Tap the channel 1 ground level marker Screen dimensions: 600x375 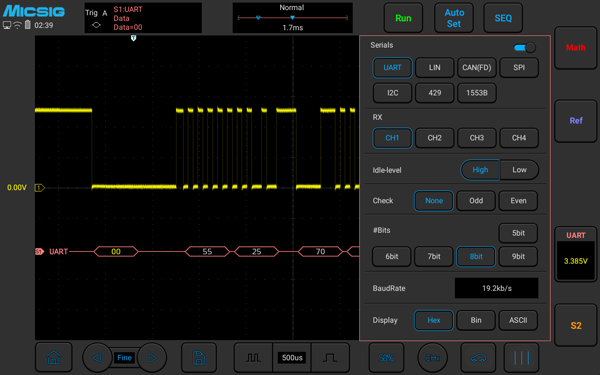pos(39,188)
